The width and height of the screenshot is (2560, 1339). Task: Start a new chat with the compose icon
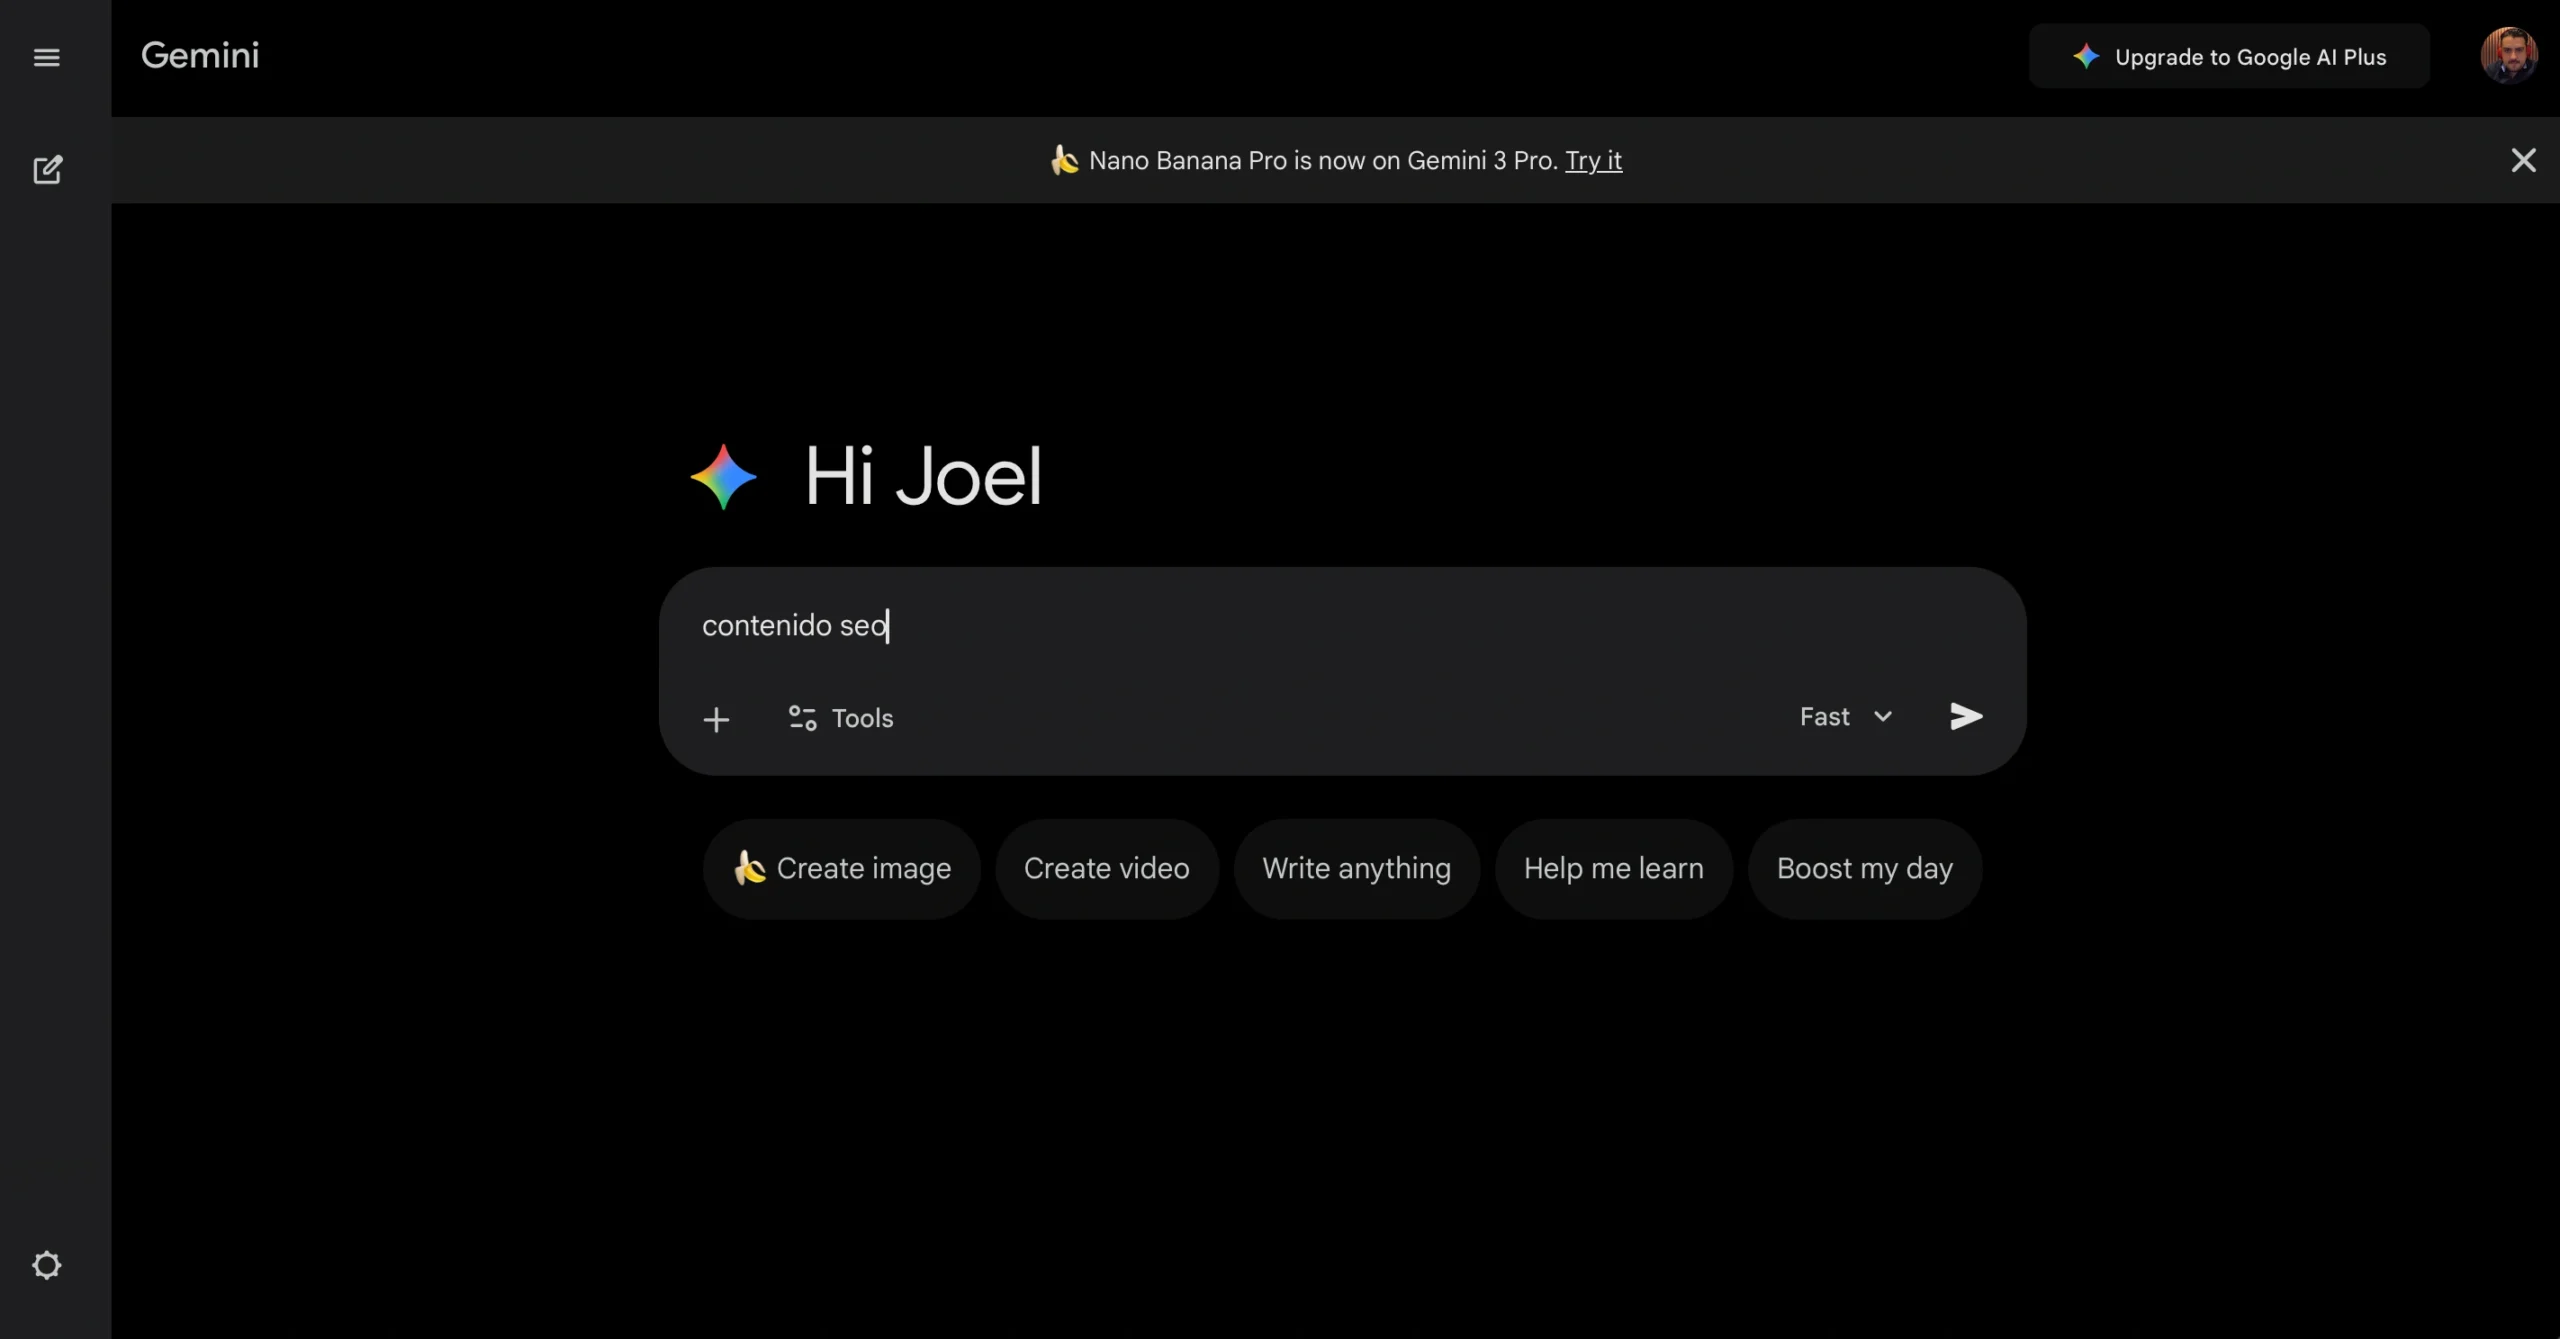(47, 170)
